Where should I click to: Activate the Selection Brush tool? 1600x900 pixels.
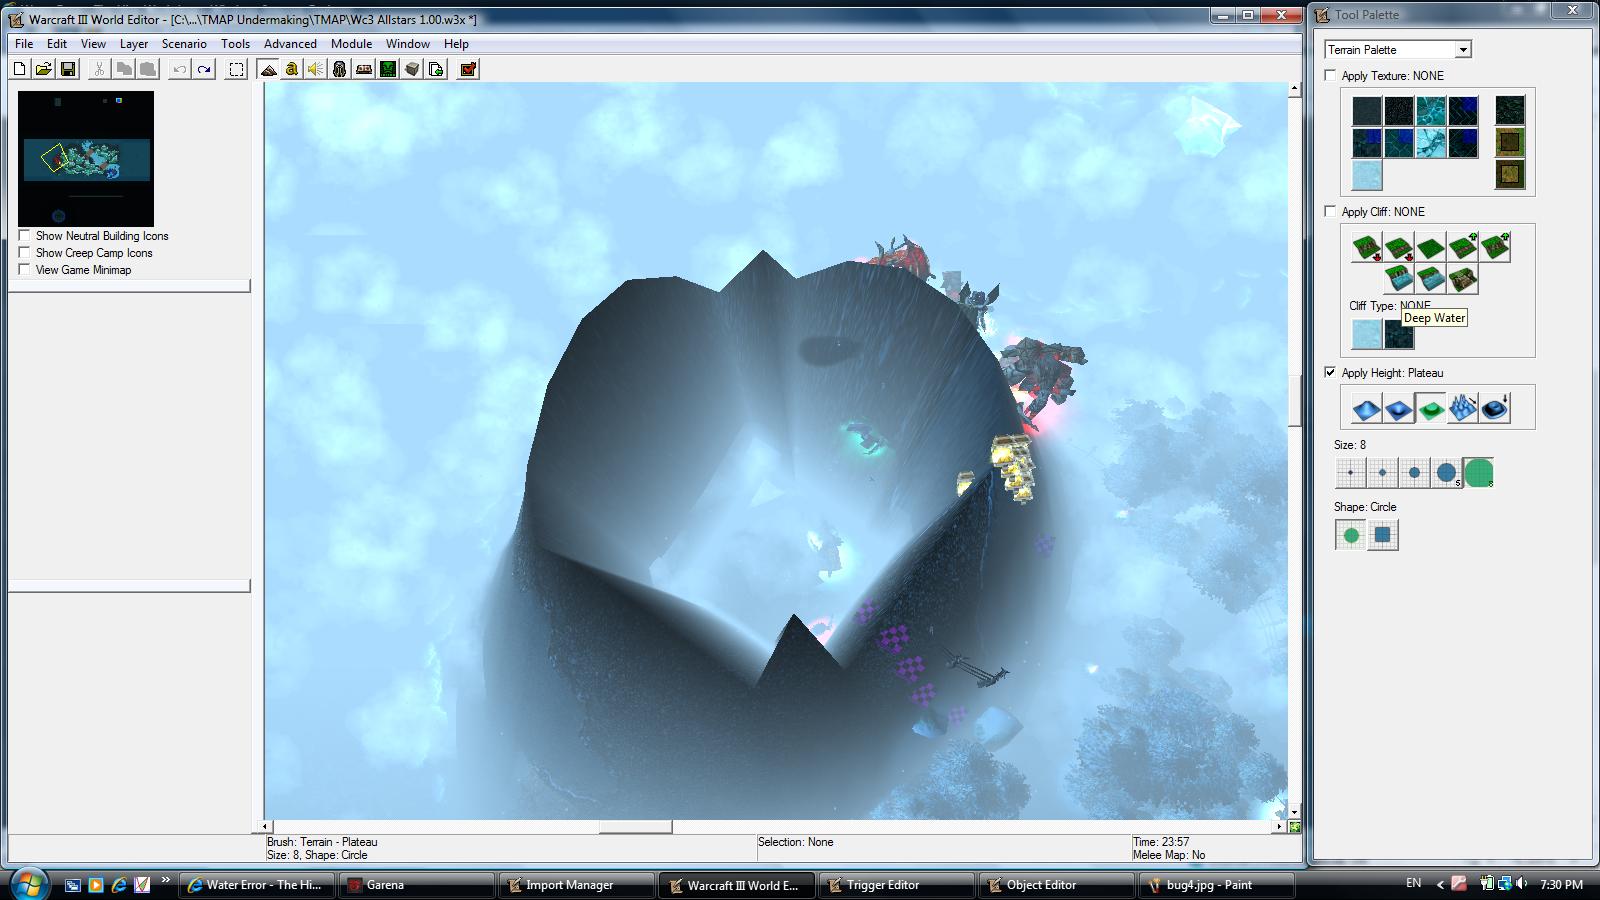click(236, 69)
